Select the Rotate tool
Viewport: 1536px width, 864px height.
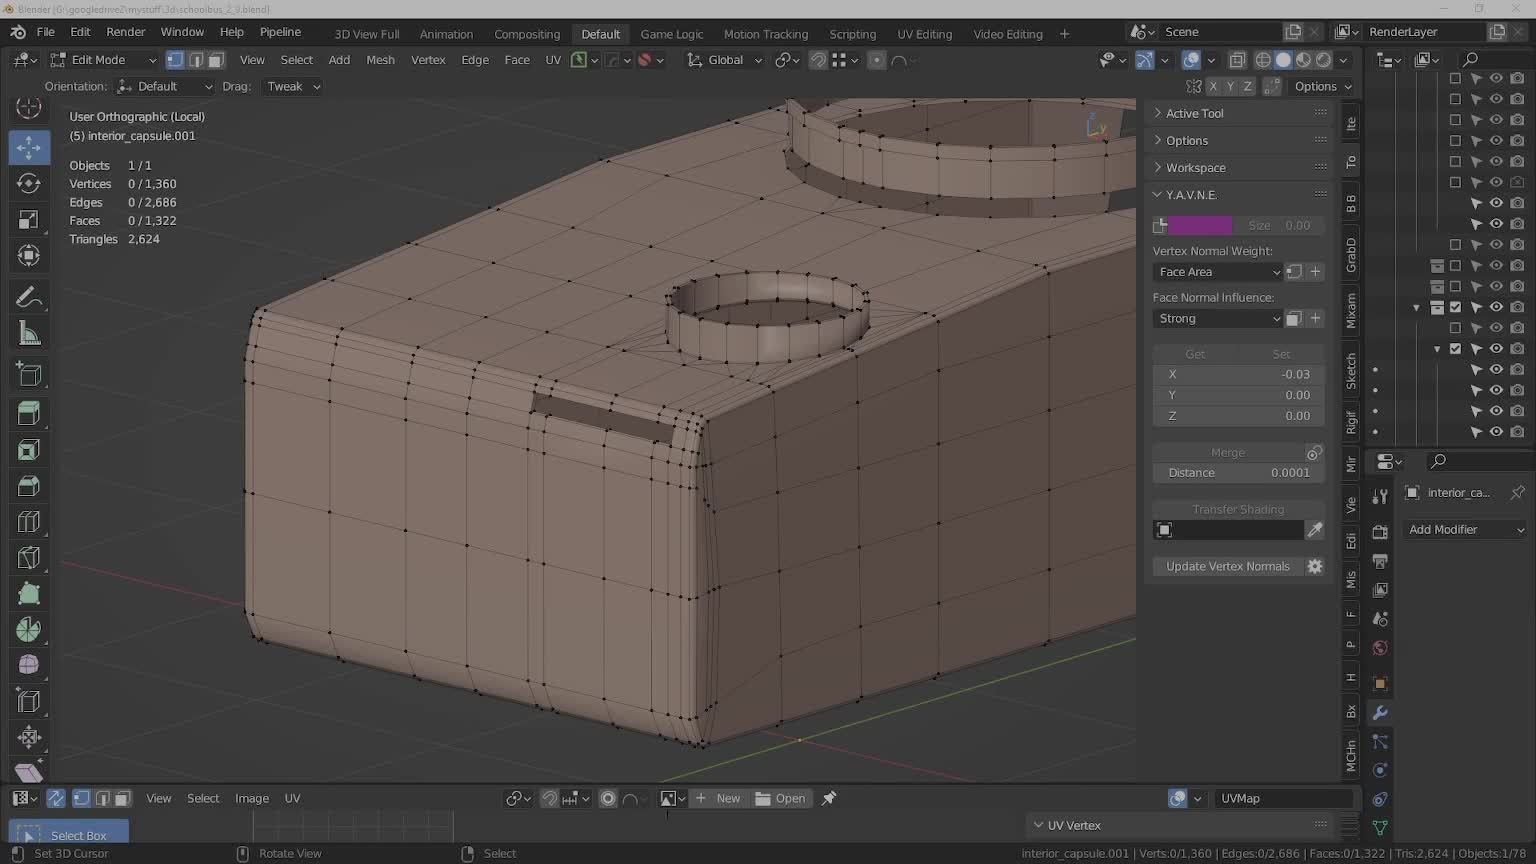(28, 184)
